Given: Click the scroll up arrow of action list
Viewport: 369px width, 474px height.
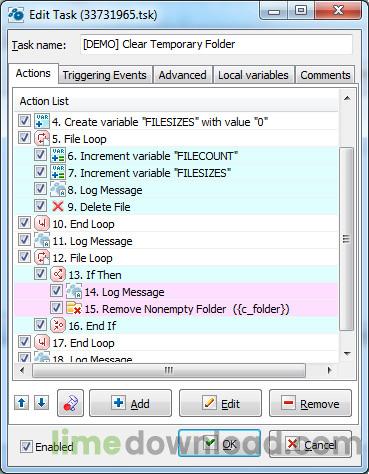Looking at the screenshot, I should [x=347, y=98].
